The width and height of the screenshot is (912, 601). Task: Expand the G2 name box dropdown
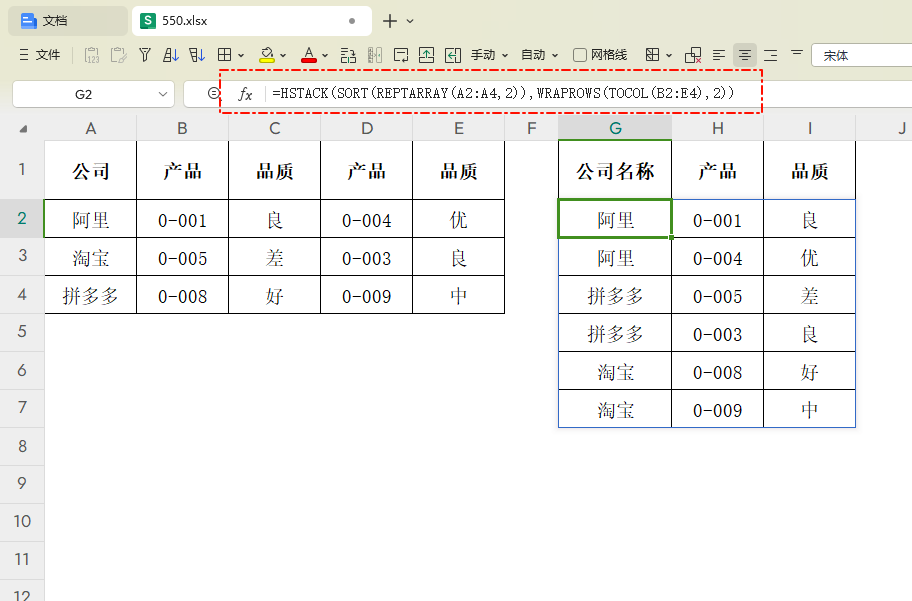pyautogui.click(x=163, y=94)
